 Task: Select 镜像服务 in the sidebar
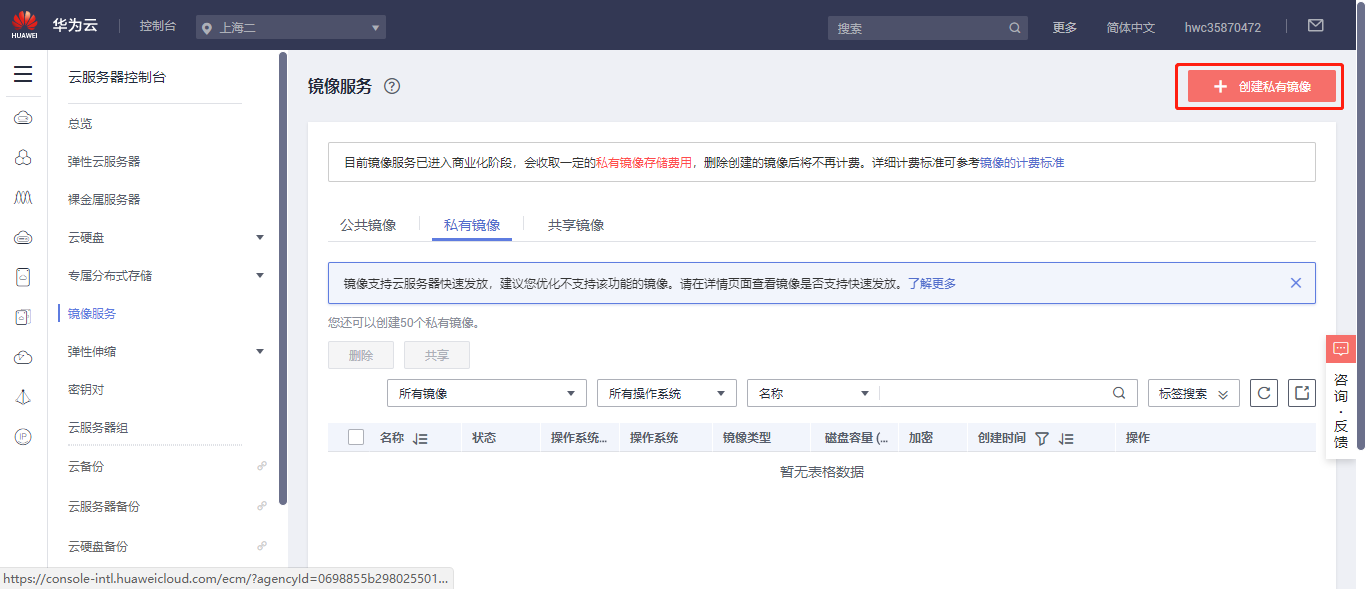[x=92, y=313]
